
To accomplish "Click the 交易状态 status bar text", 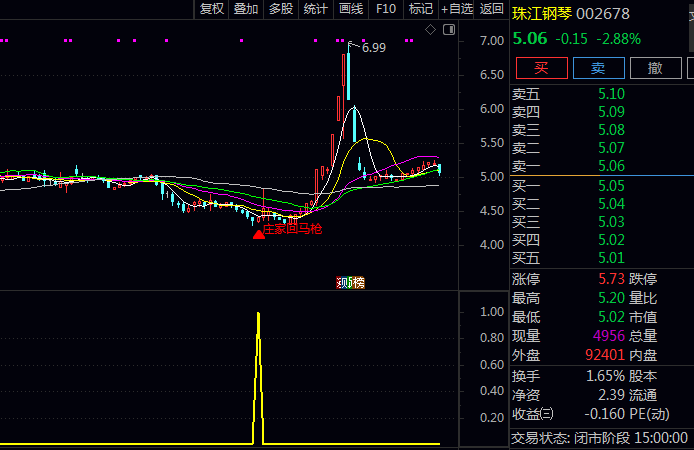I will (x=599, y=438).
